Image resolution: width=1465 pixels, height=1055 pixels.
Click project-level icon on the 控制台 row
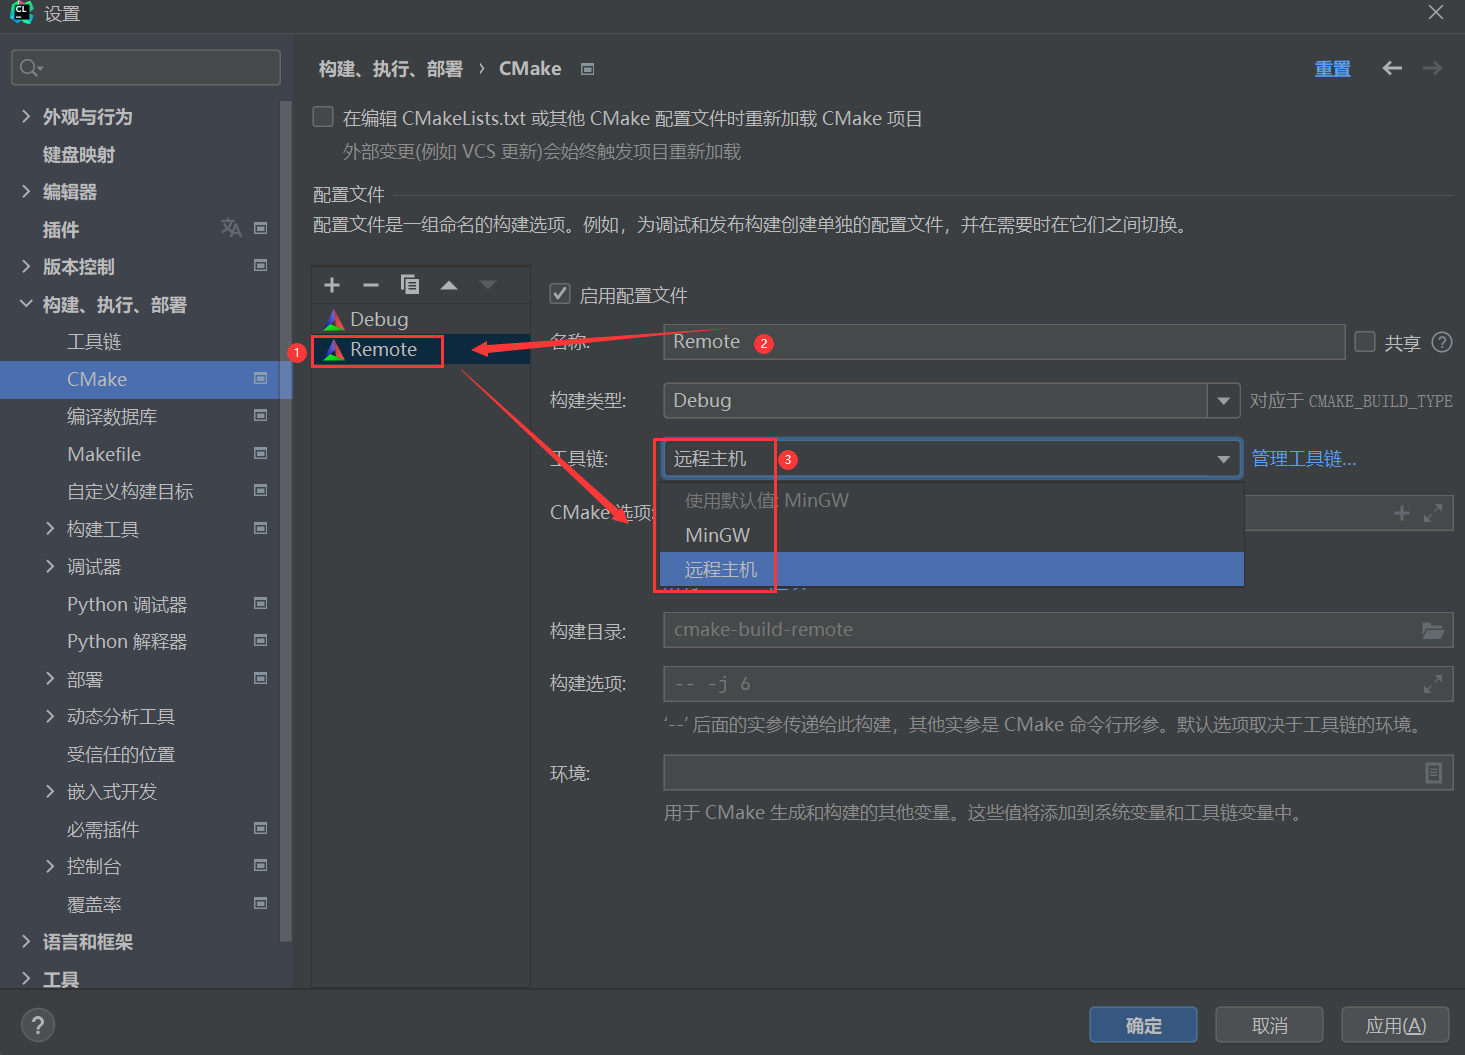click(261, 865)
